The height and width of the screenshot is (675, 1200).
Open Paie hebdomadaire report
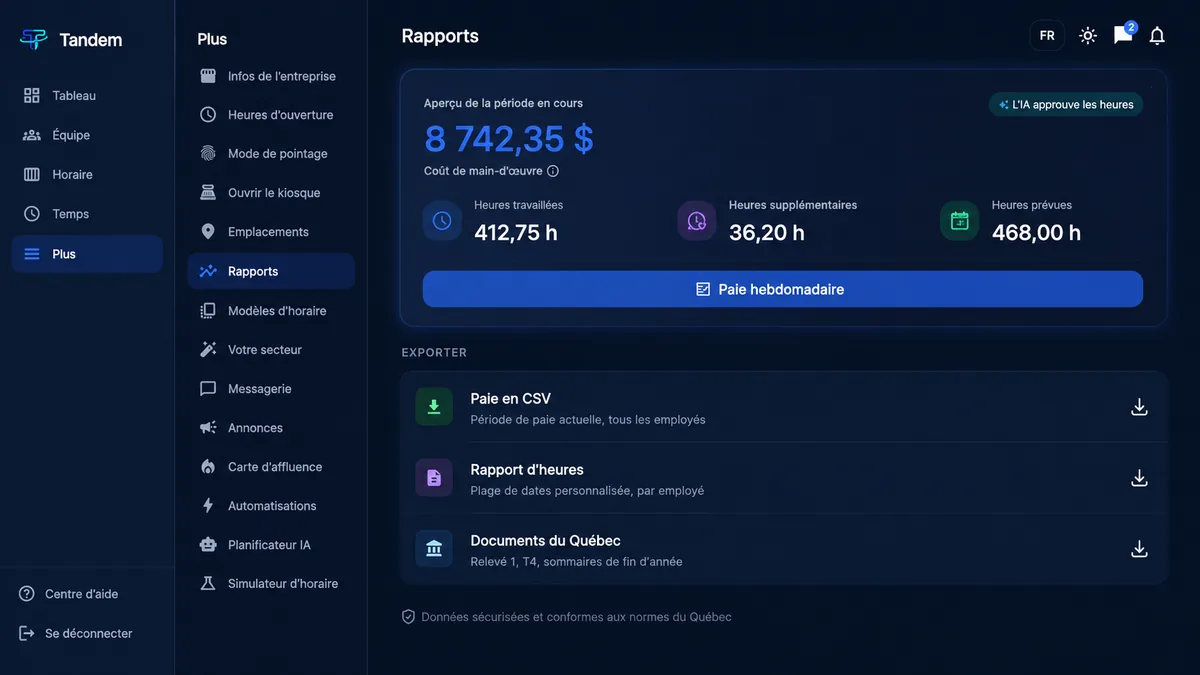783,289
